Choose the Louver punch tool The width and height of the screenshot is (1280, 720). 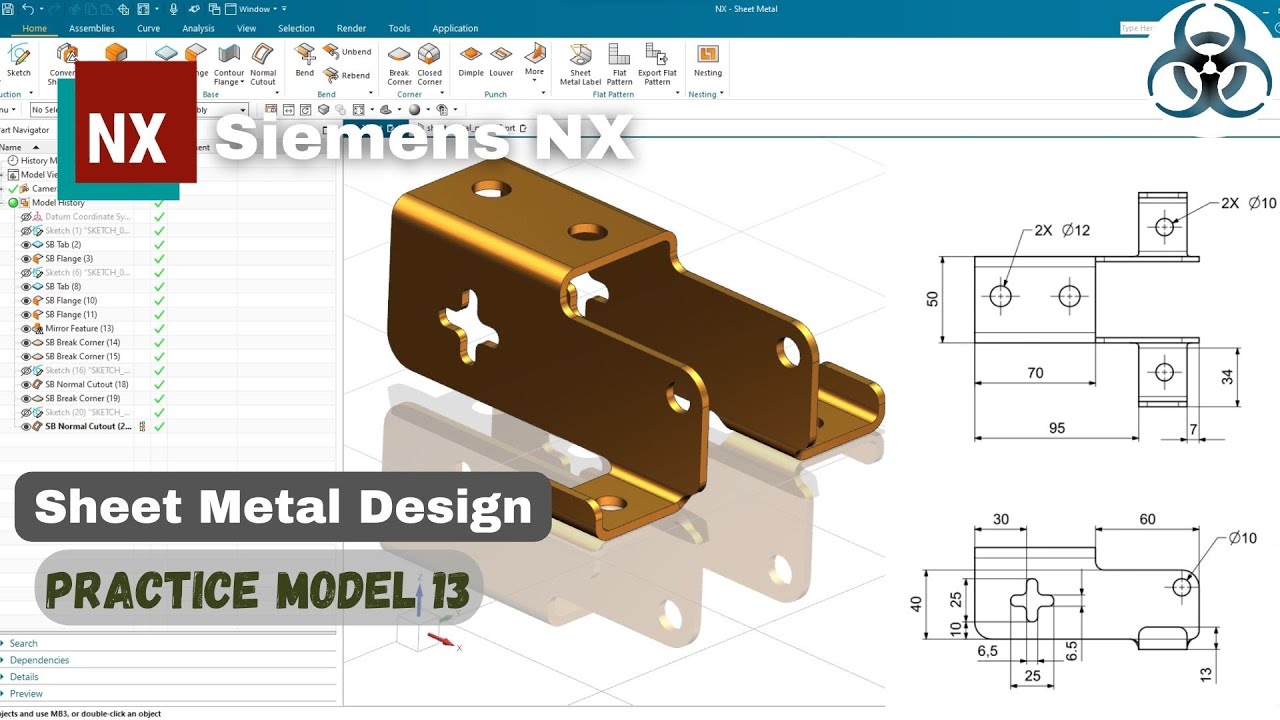tap(502, 60)
